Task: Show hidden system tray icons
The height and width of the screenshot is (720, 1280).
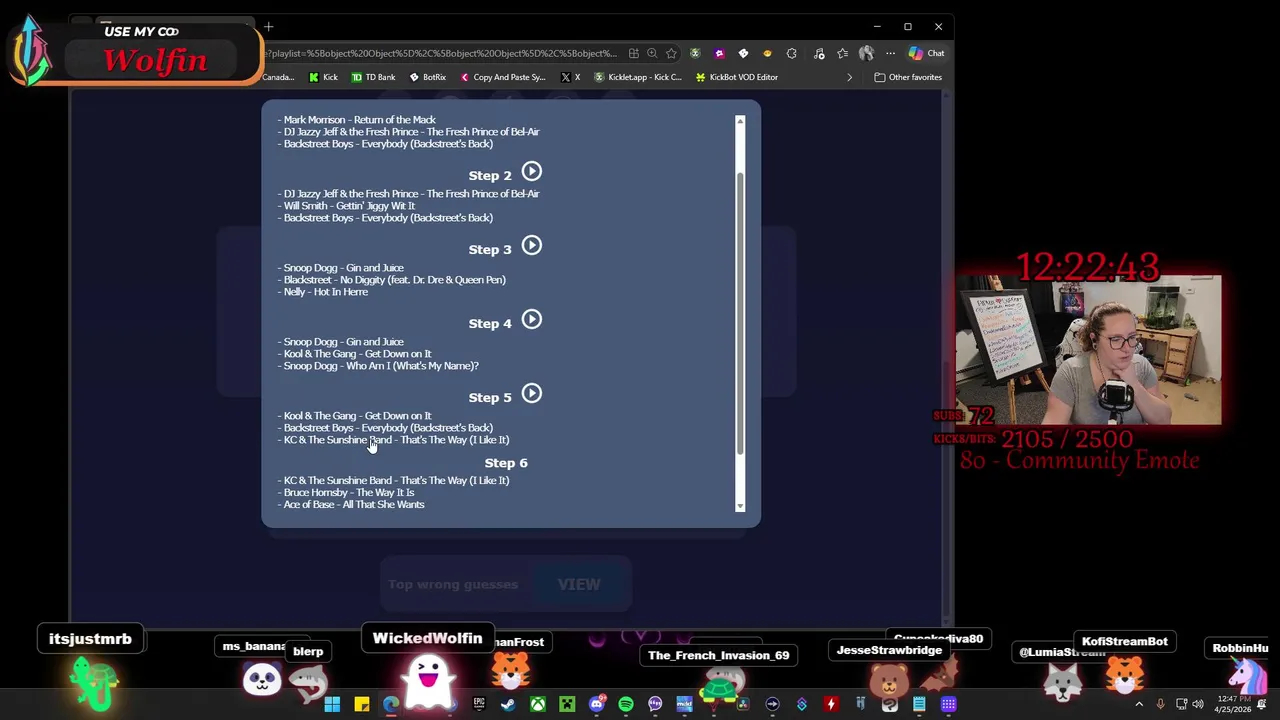Action: click(1138, 704)
